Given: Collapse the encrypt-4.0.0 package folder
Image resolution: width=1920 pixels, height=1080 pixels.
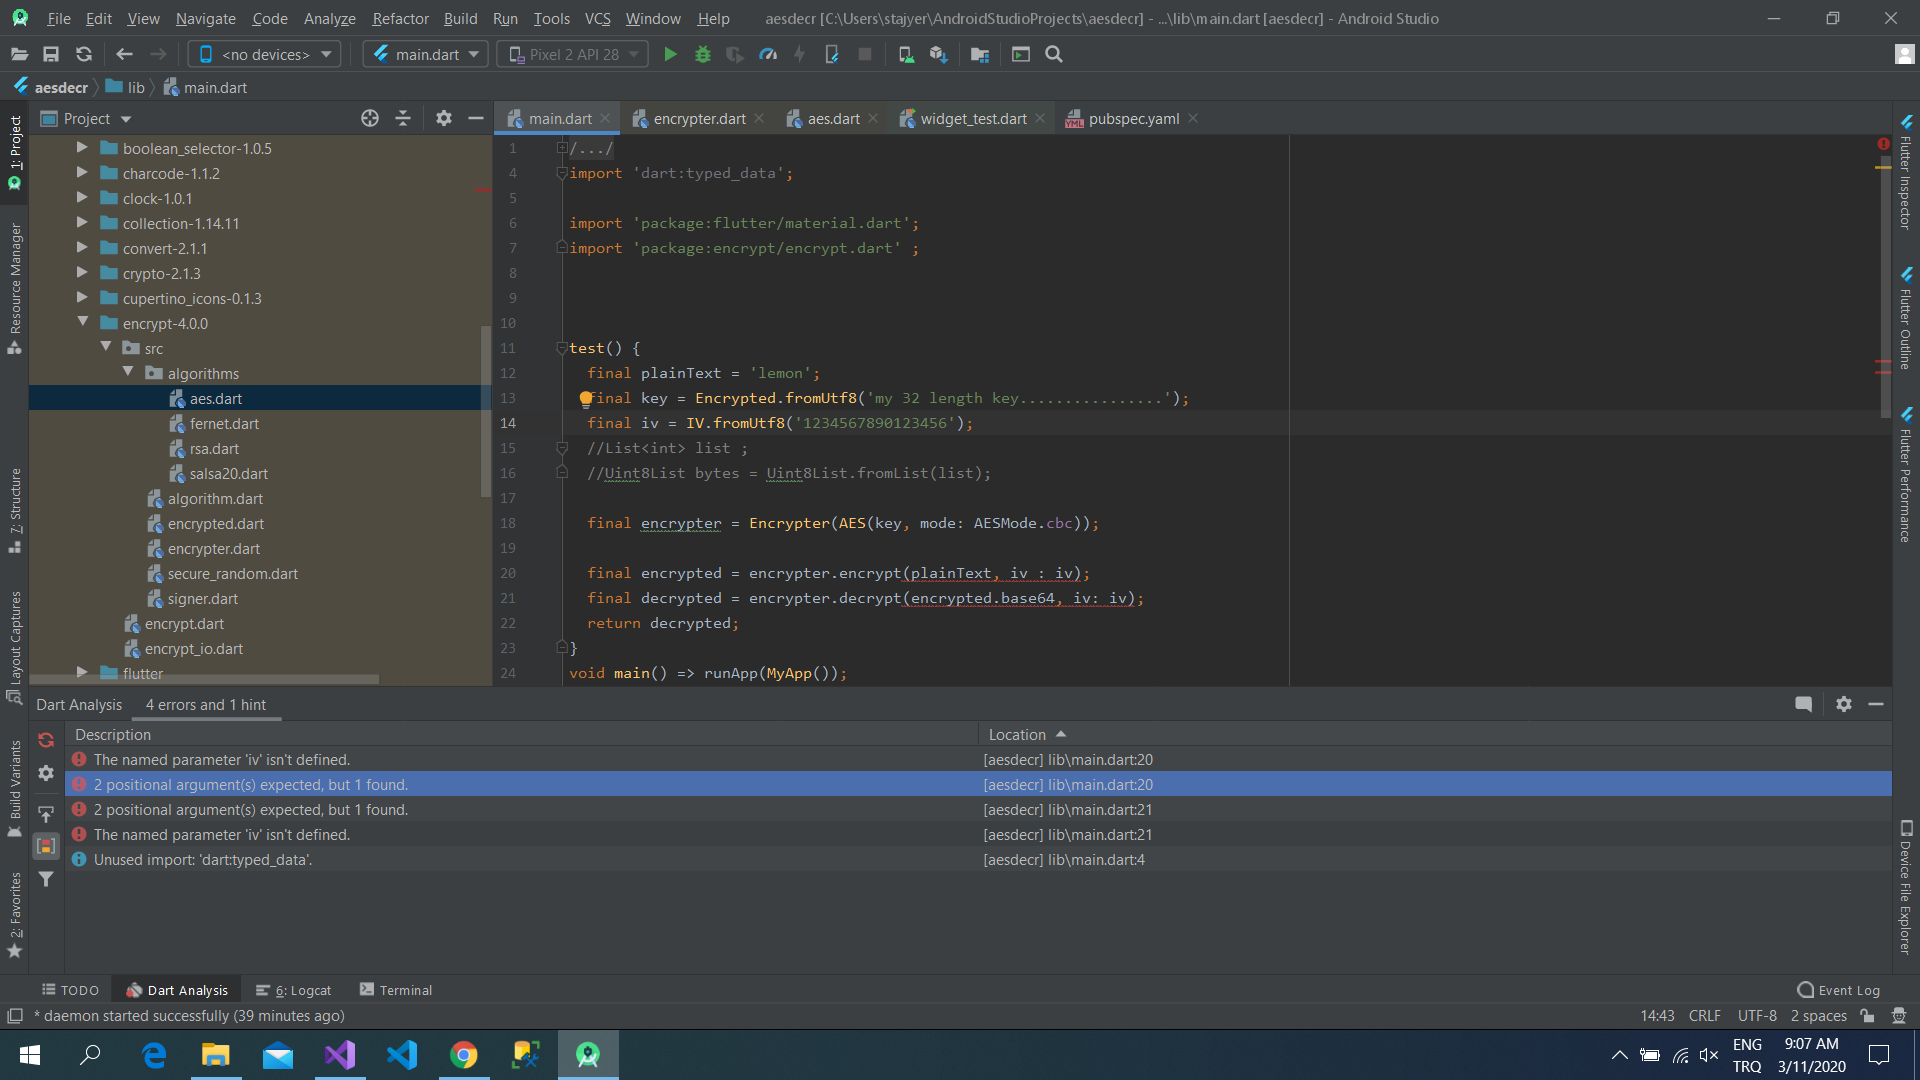Looking at the screenshot, I should pyautogui.click(x=84, y=323).
